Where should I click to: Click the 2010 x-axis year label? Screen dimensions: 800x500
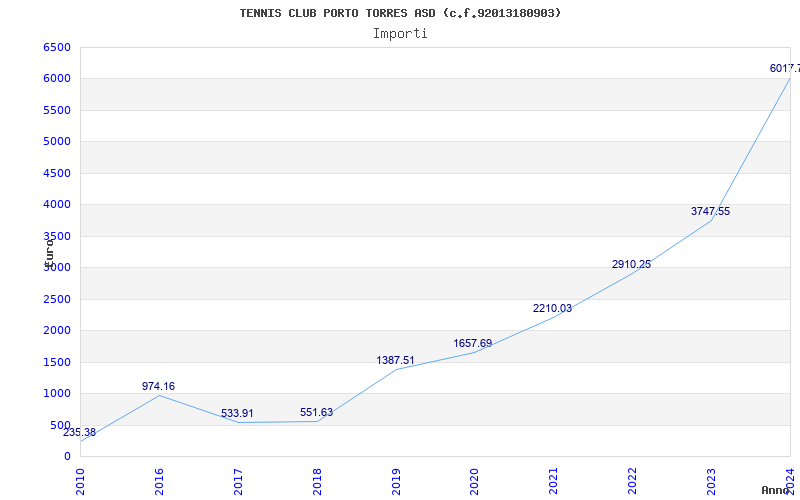(x=80, y=482)
